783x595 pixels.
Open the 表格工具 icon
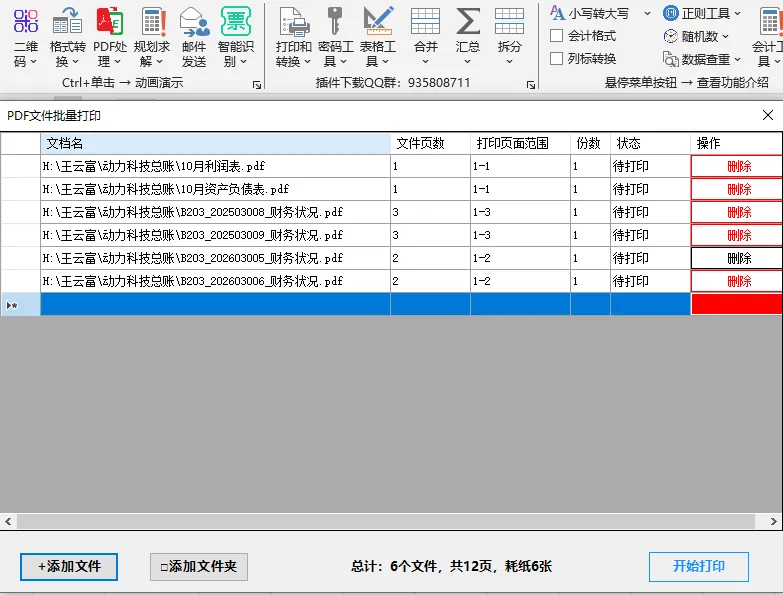[x=378, y=21]
